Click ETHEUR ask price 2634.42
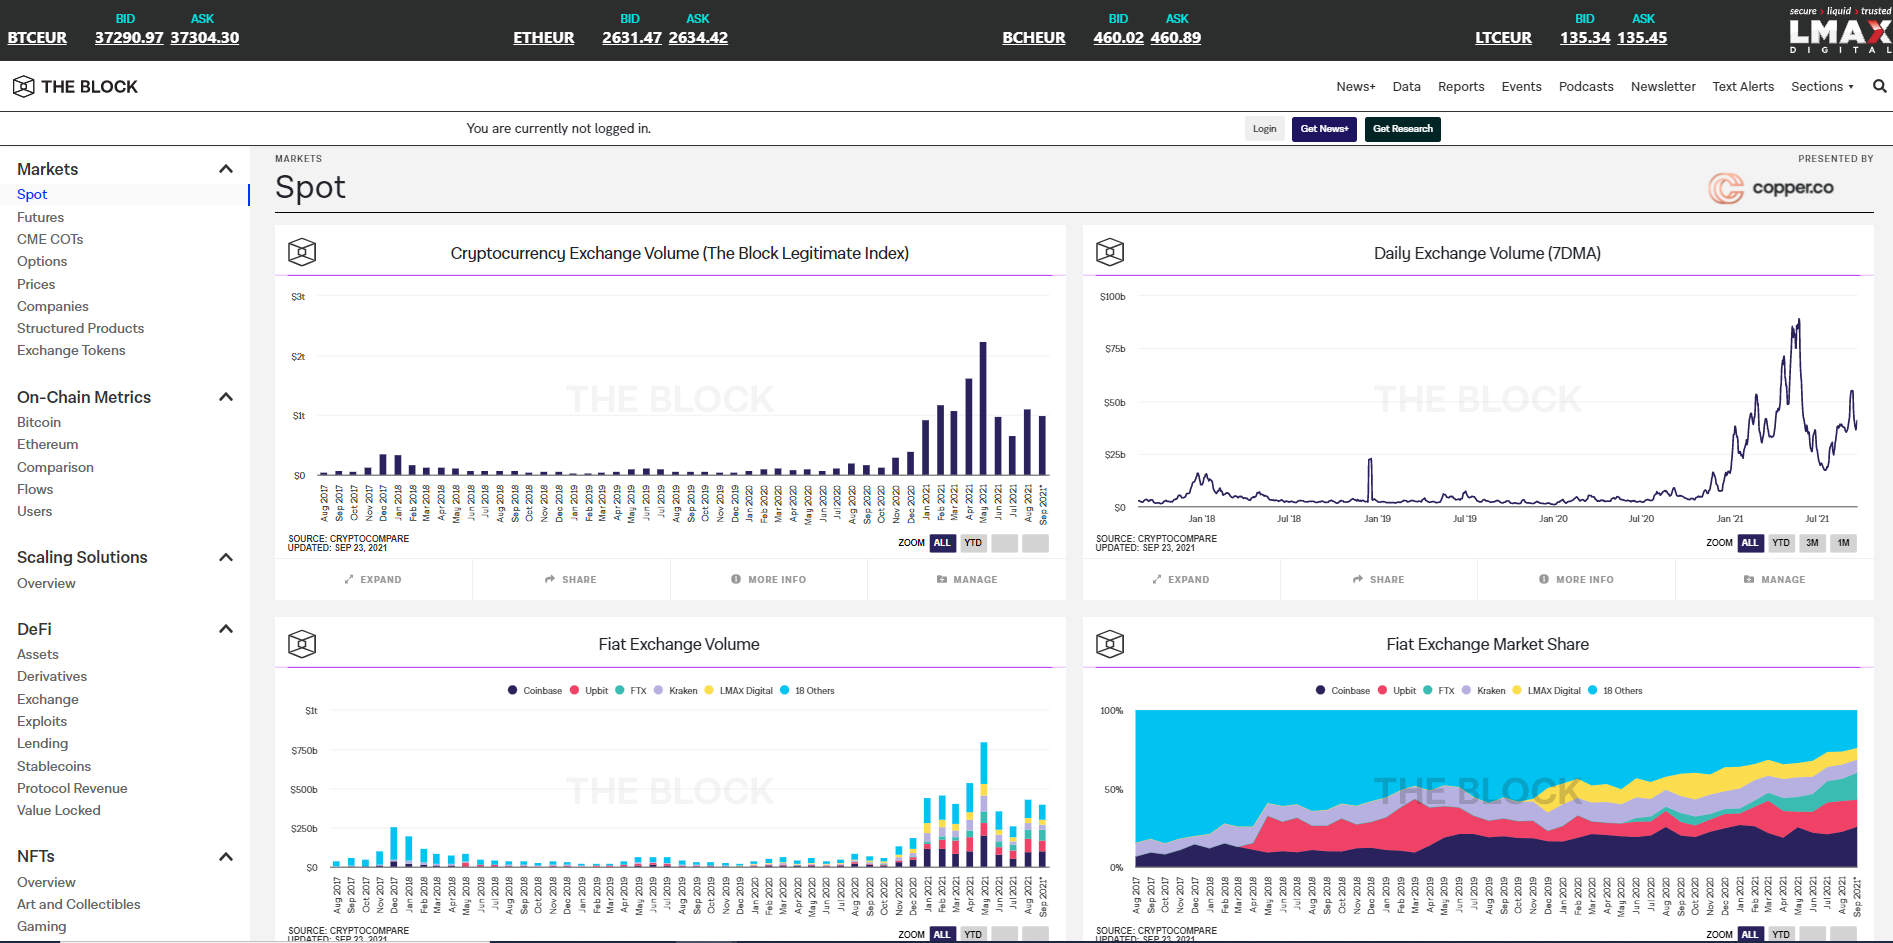The image size is (1893, 943). click(x=698, y=38)
